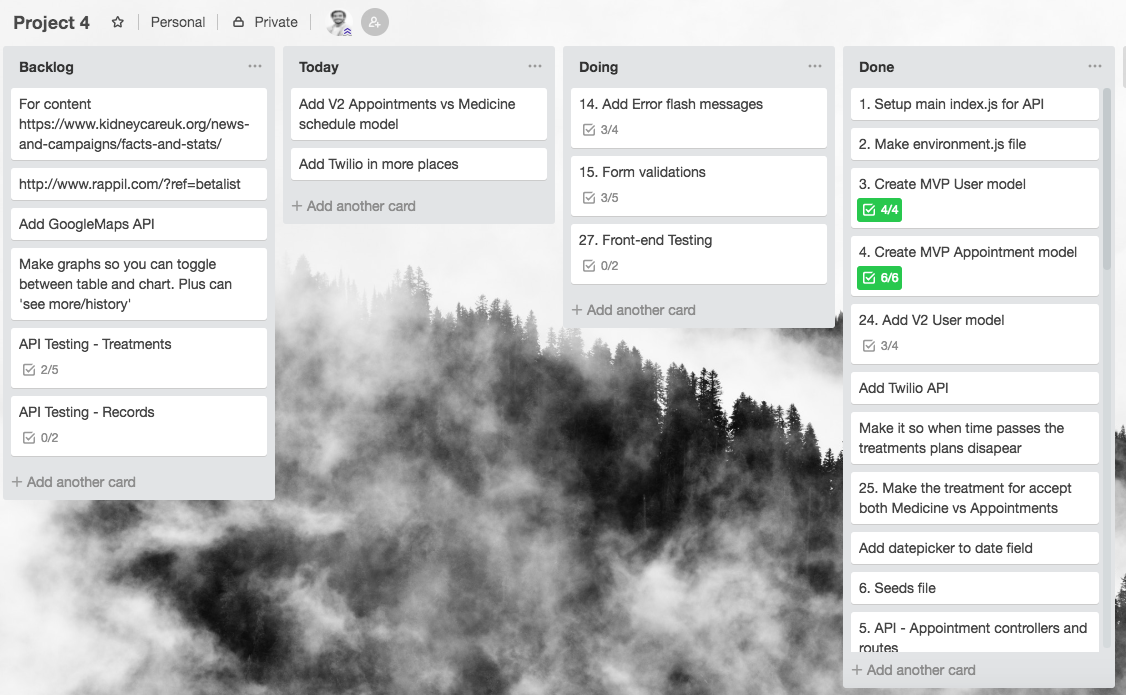Open the Add Twilio API card
Screen dimensions: 1126x695
(974, 388)
